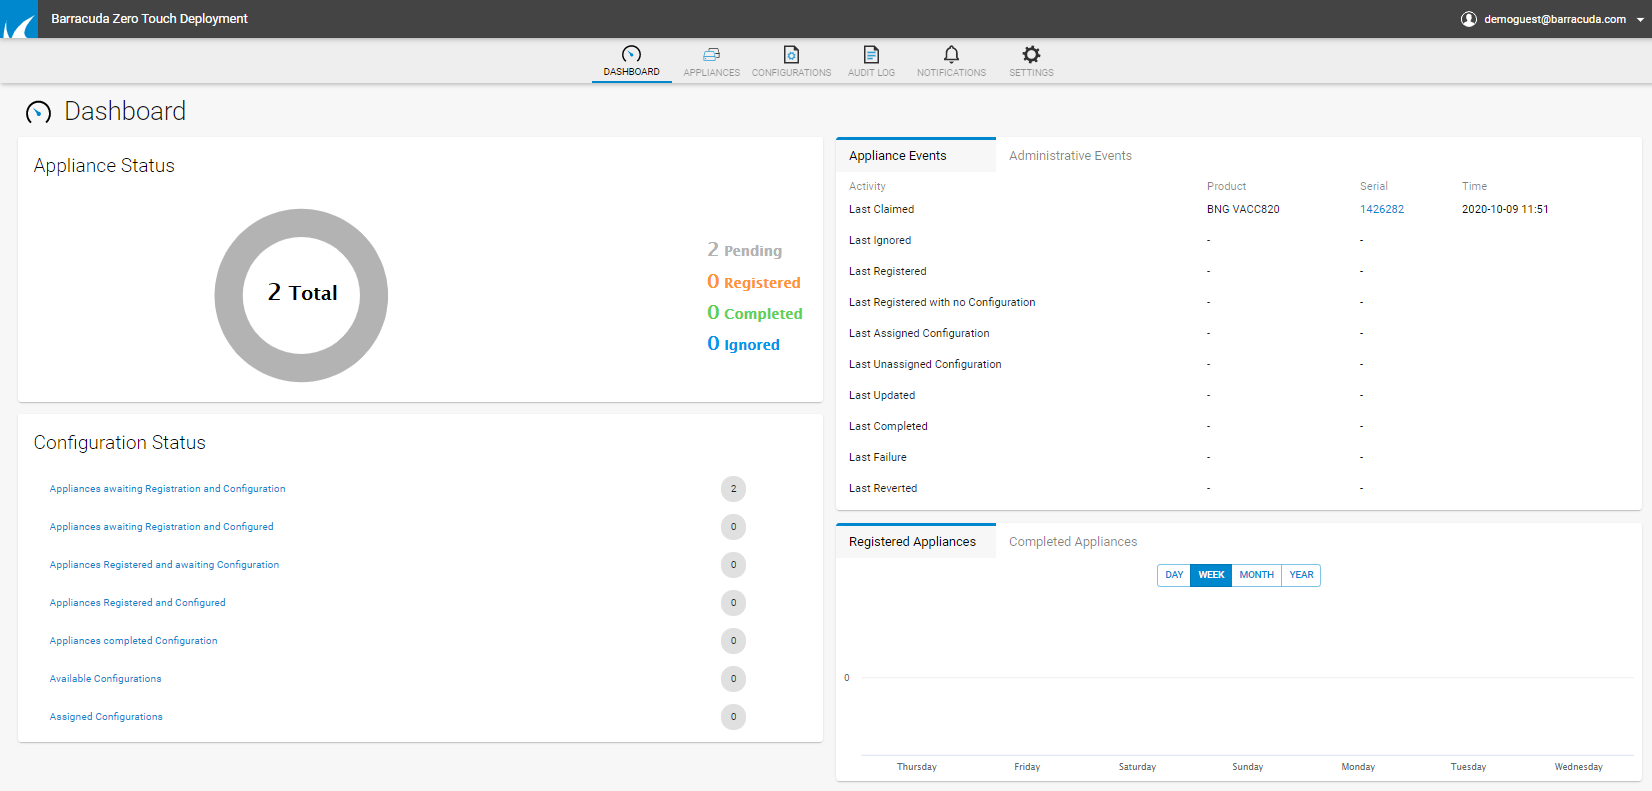Click the Product column header
The width and height of the screenshot is (1652, 791).
click(x=1226, y=186)
